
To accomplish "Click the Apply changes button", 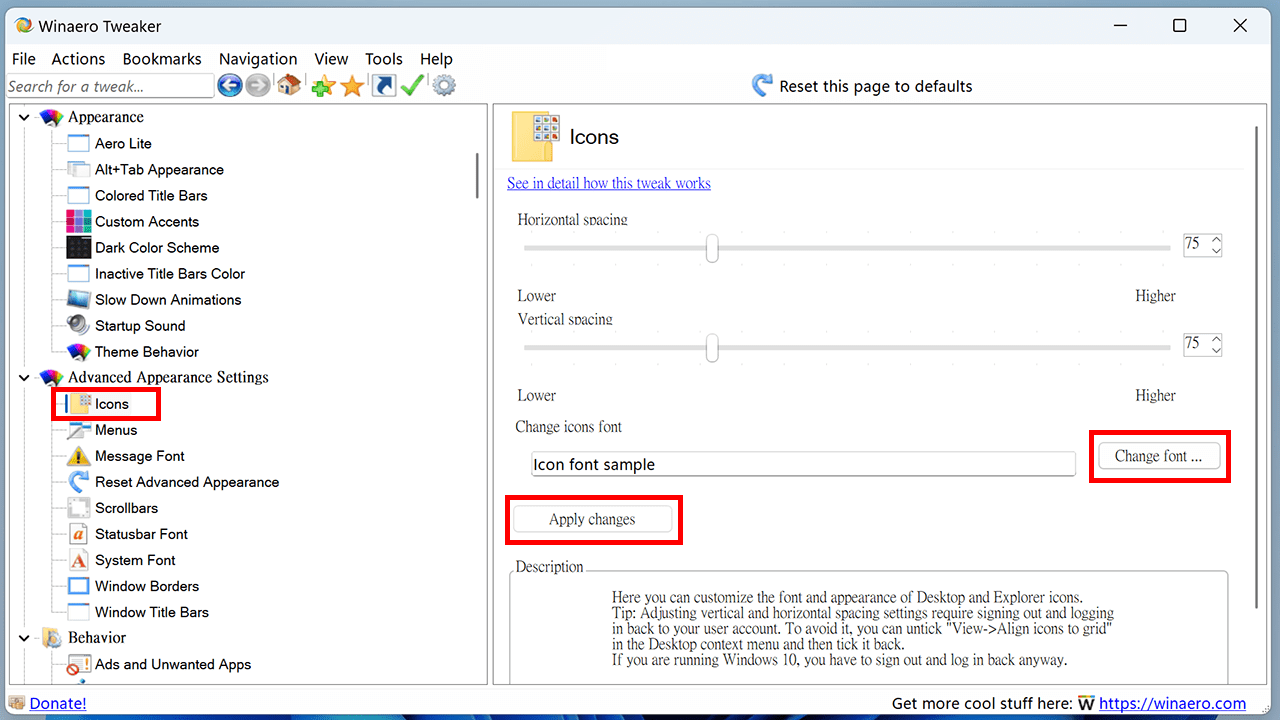I will click(592, 519).
